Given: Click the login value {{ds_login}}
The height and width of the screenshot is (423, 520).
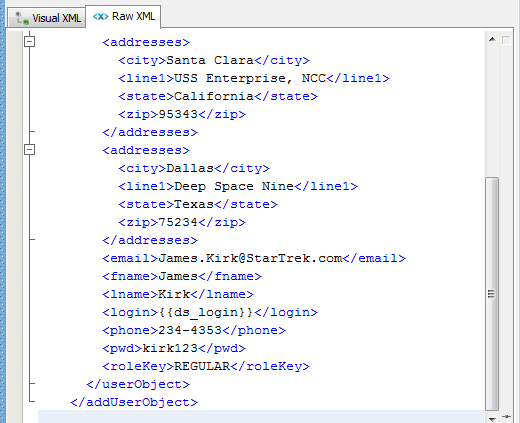Looking at the screenshot, I should 206,312.
